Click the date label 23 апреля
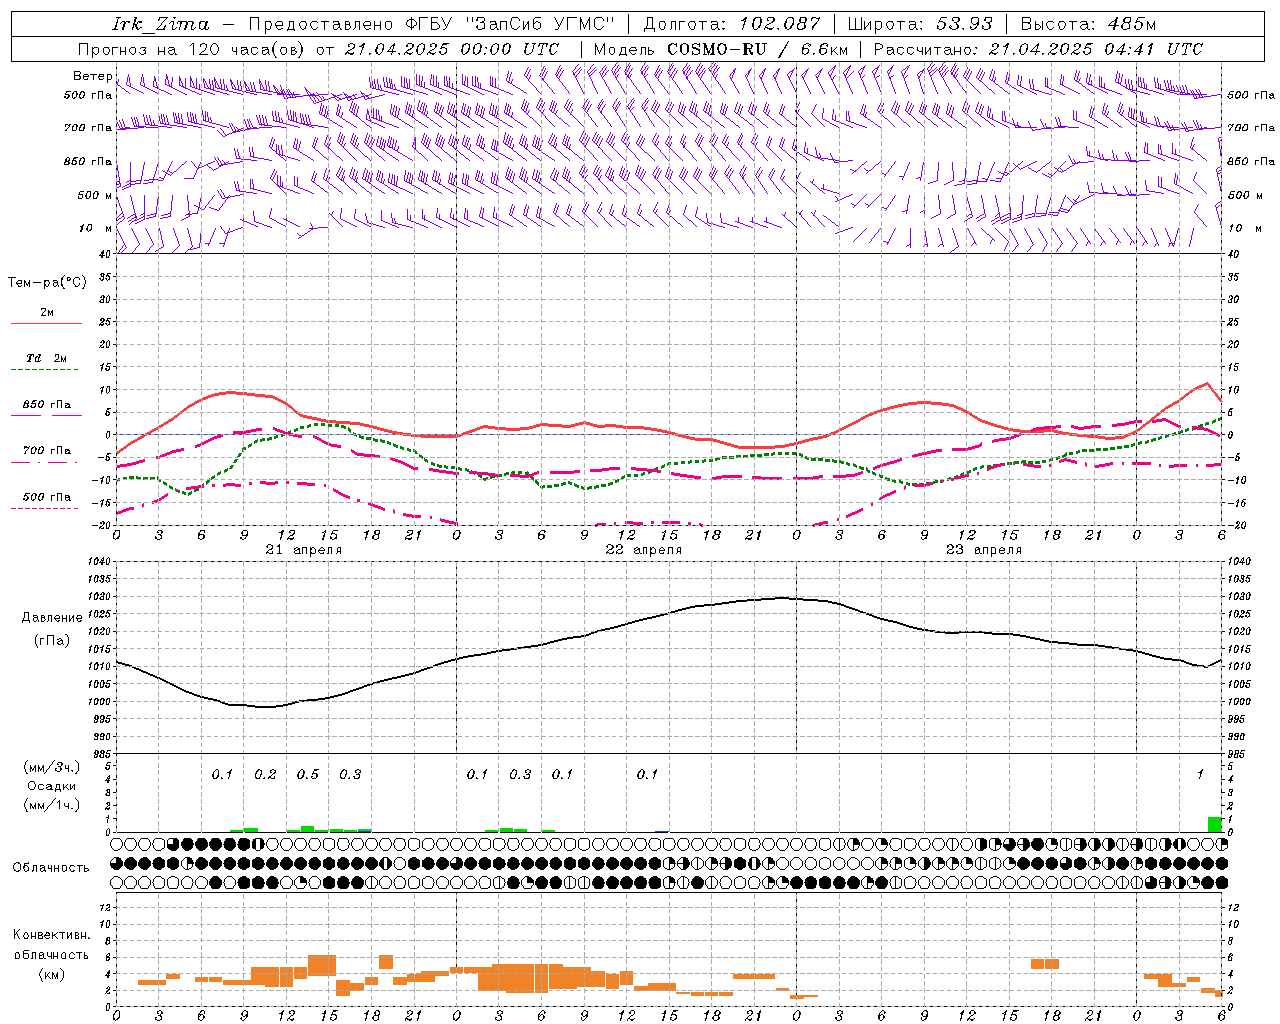The width and height of the screenshot is (1280, 1024). tap(984, 550)
